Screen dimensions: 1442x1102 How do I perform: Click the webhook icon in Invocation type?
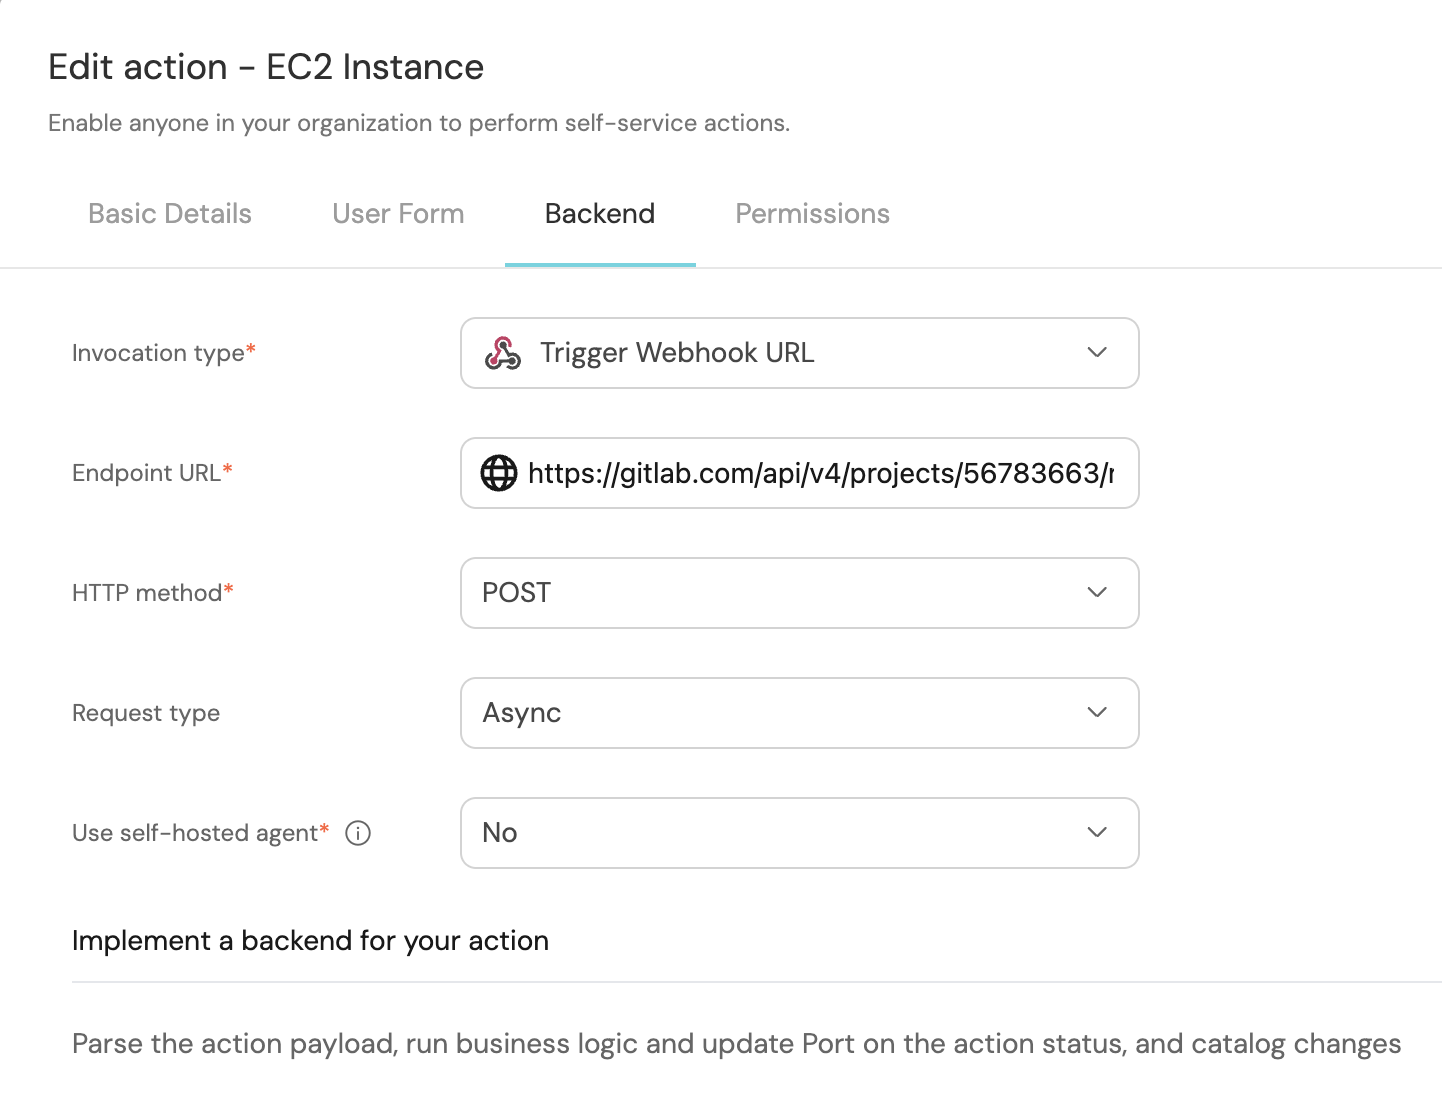pos(502,353)
